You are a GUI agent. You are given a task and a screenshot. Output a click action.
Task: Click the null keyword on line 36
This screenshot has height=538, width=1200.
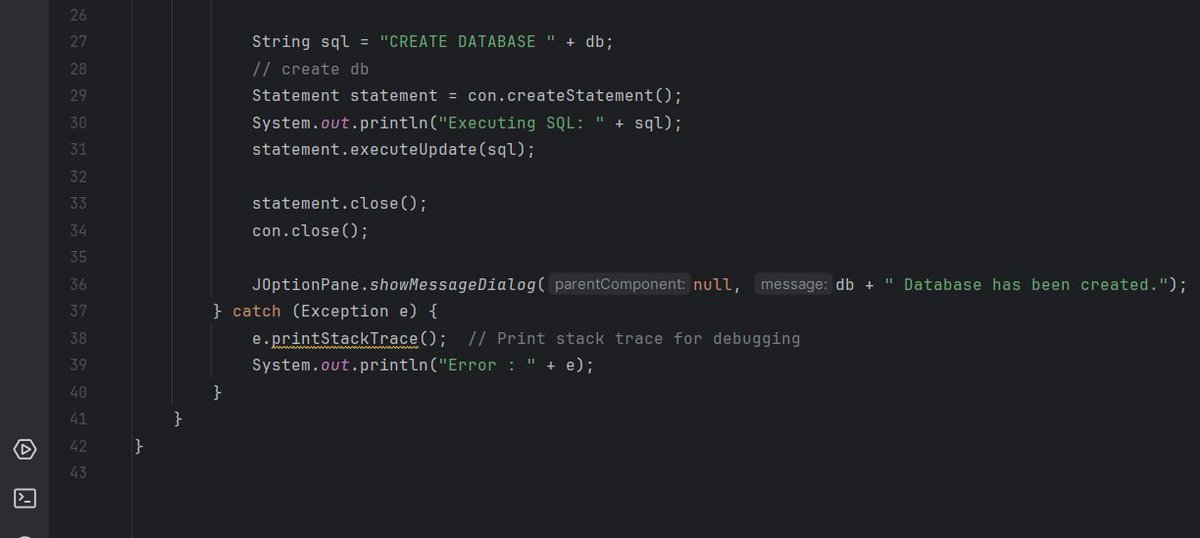712,285
